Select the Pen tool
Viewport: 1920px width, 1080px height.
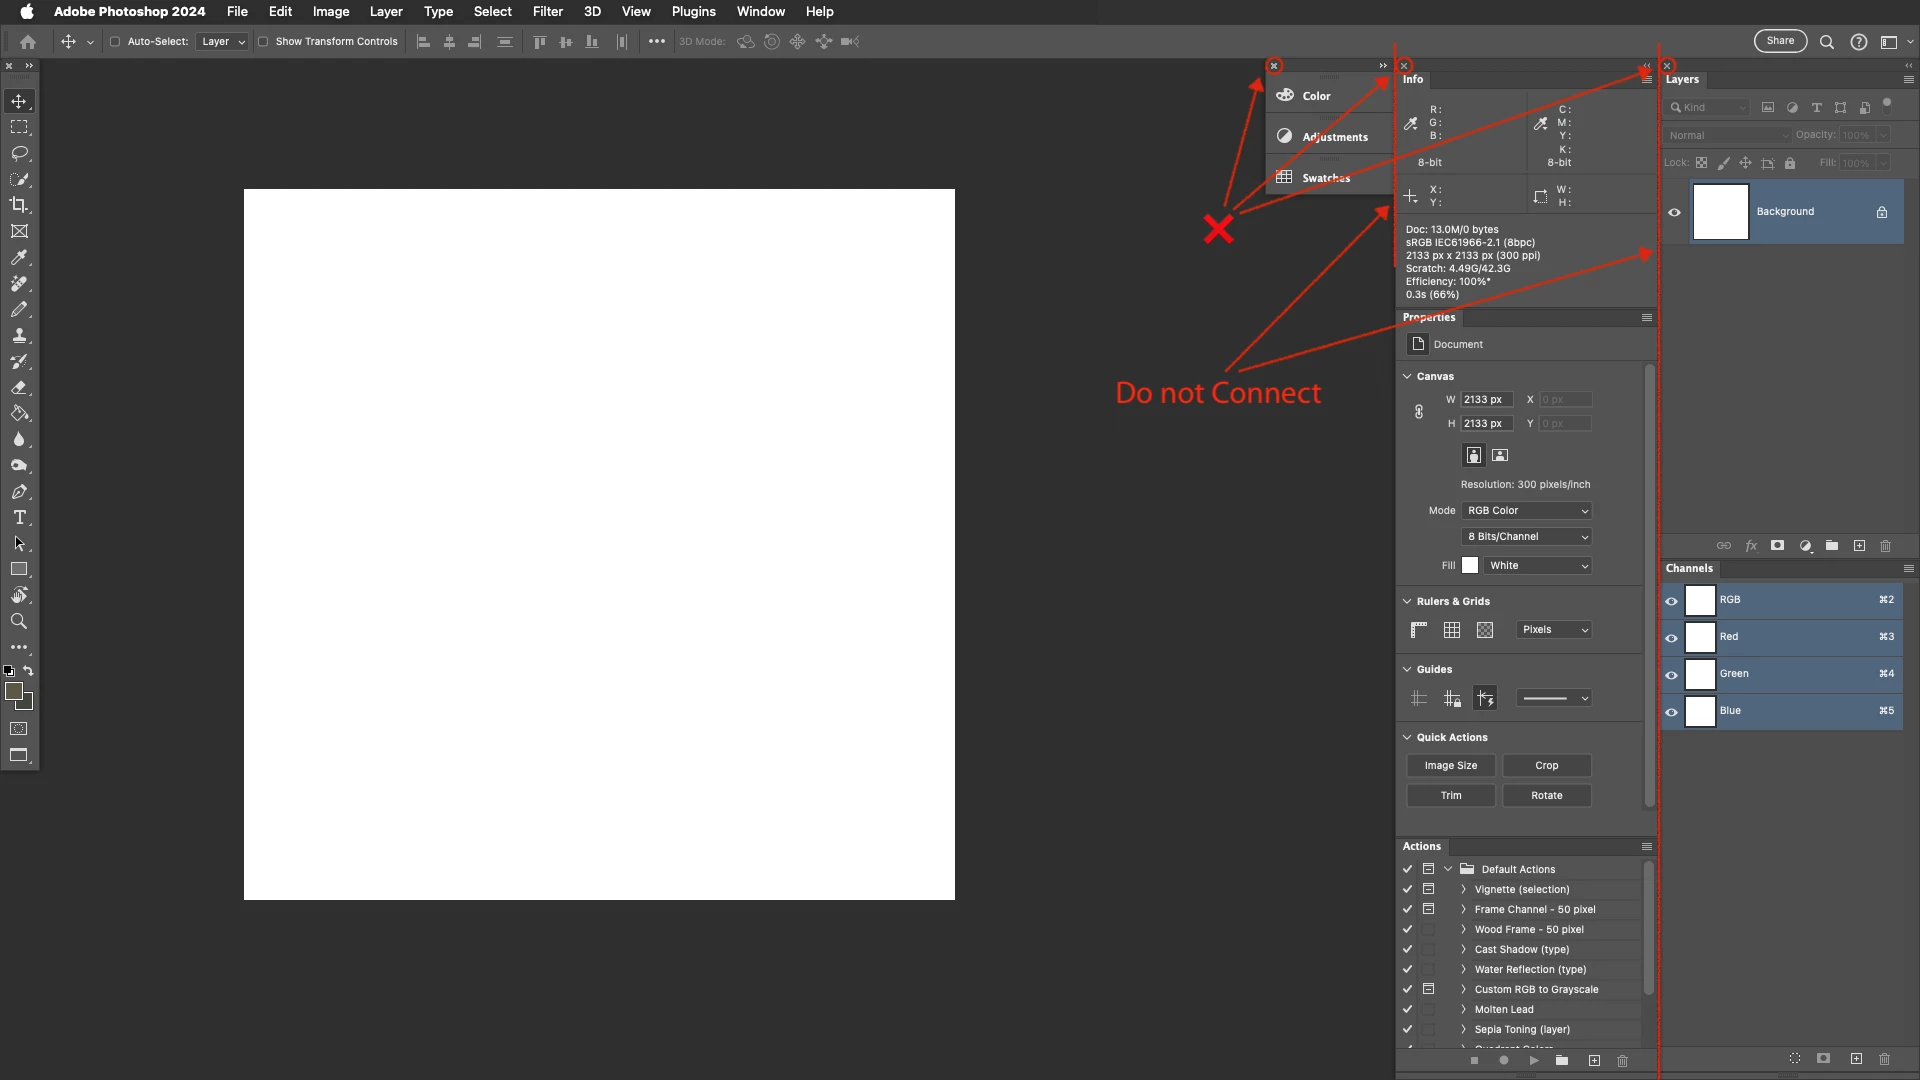(x=19, y=491)
